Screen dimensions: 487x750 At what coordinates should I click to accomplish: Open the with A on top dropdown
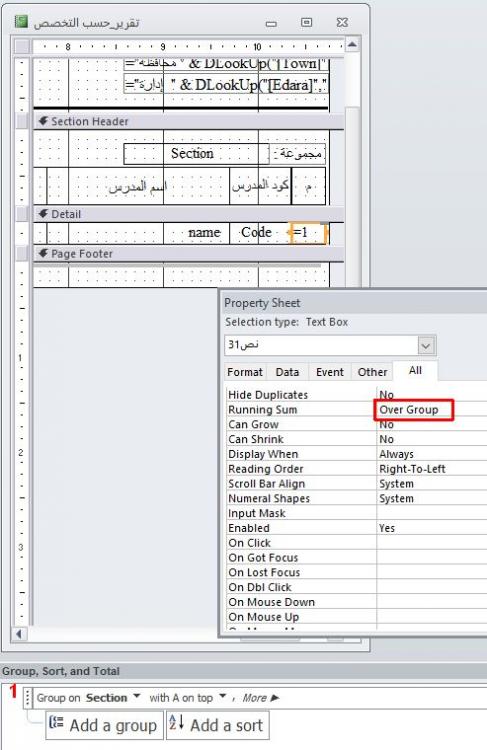coord(222,696)
